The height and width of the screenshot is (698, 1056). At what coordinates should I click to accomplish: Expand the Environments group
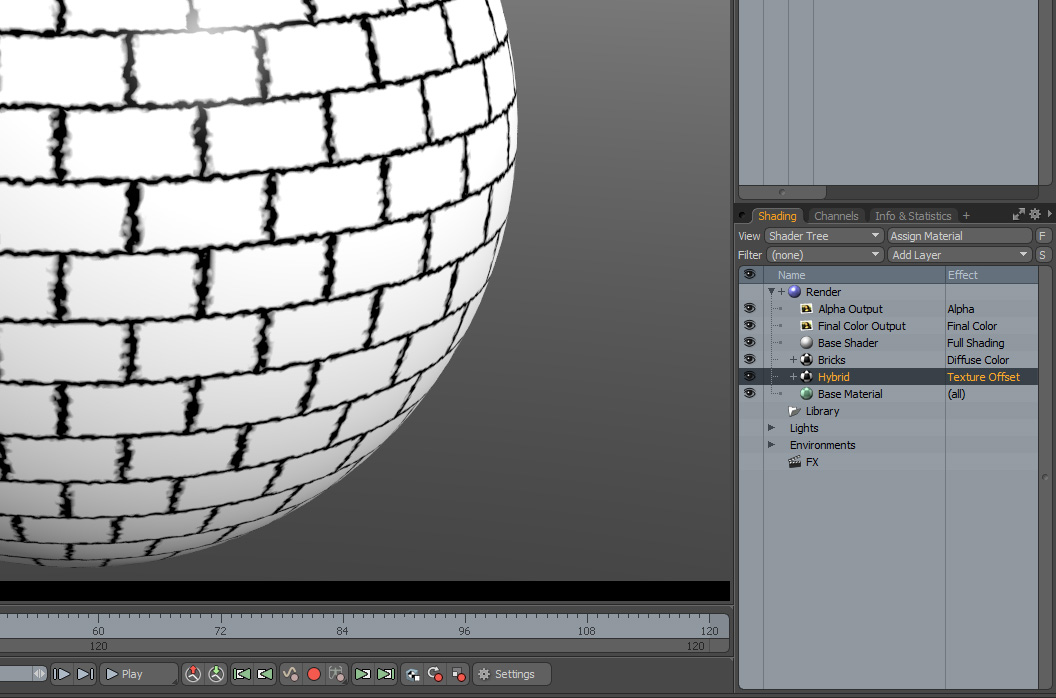(772, 445)
